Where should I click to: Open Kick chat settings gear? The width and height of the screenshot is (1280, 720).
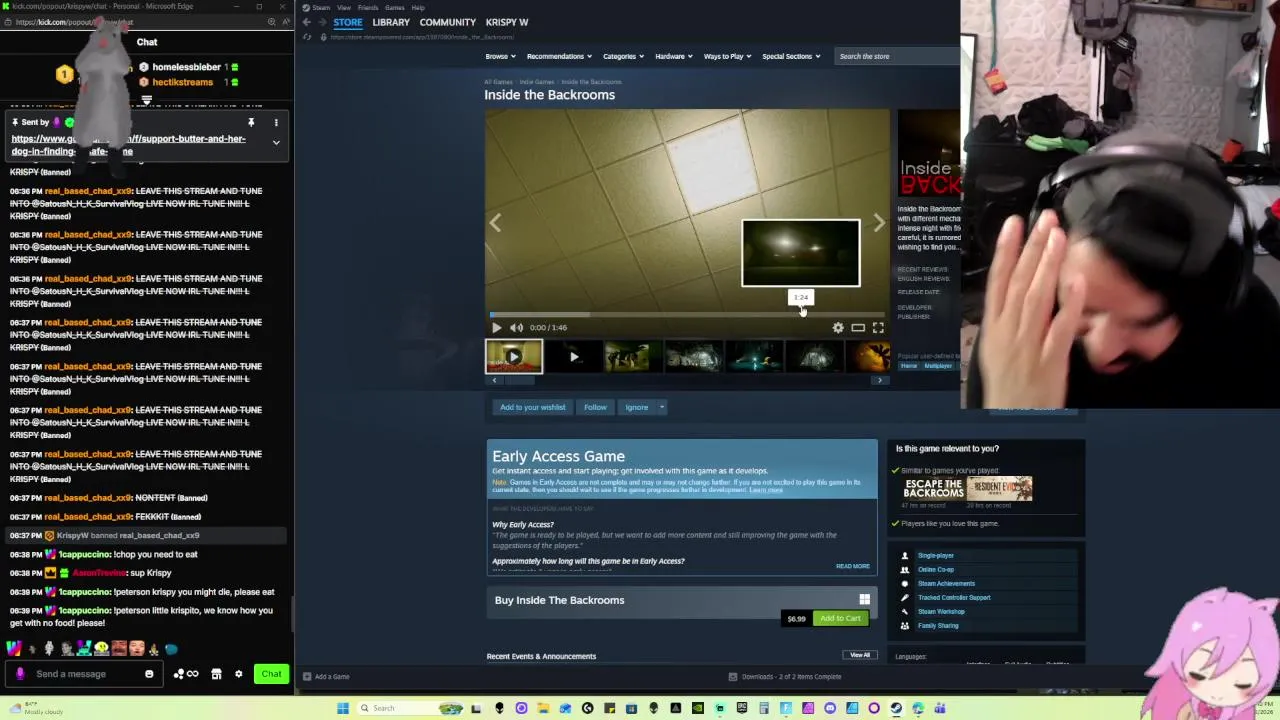tap(238, 674)
